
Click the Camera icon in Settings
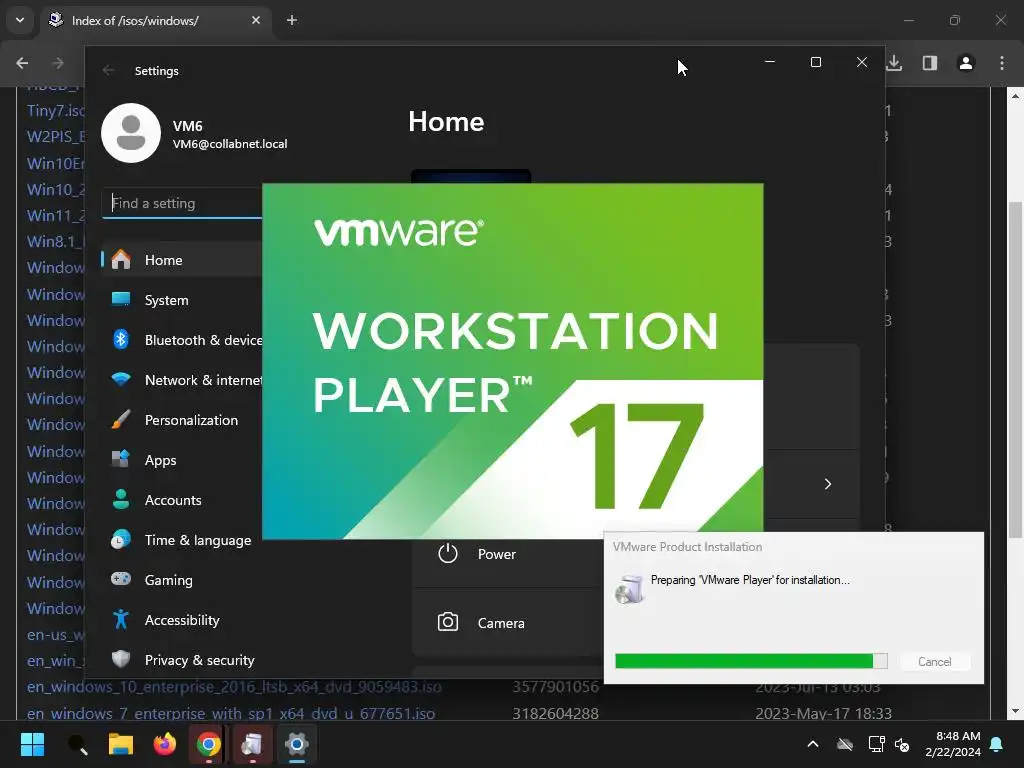coord(447,622)
